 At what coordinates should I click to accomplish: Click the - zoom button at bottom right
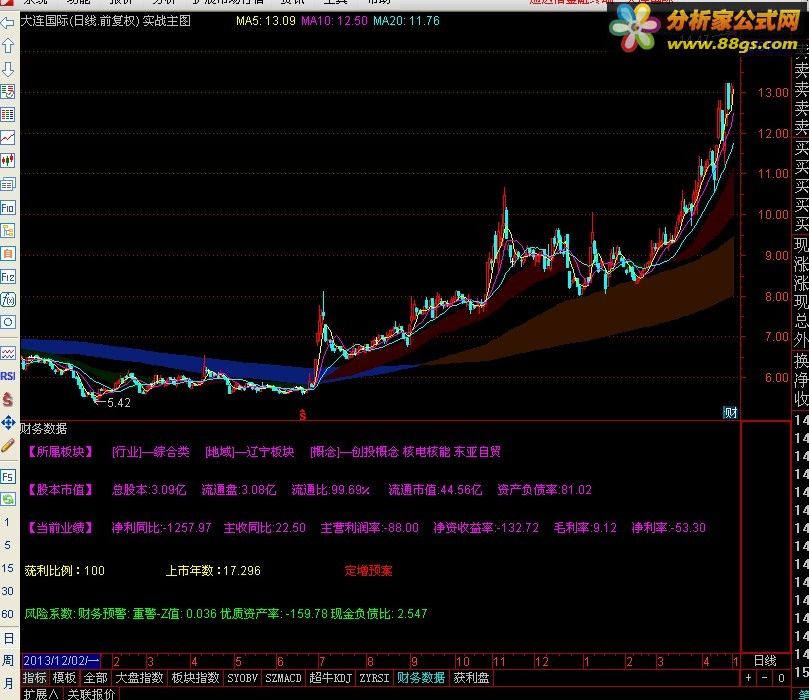click(765, 677)
